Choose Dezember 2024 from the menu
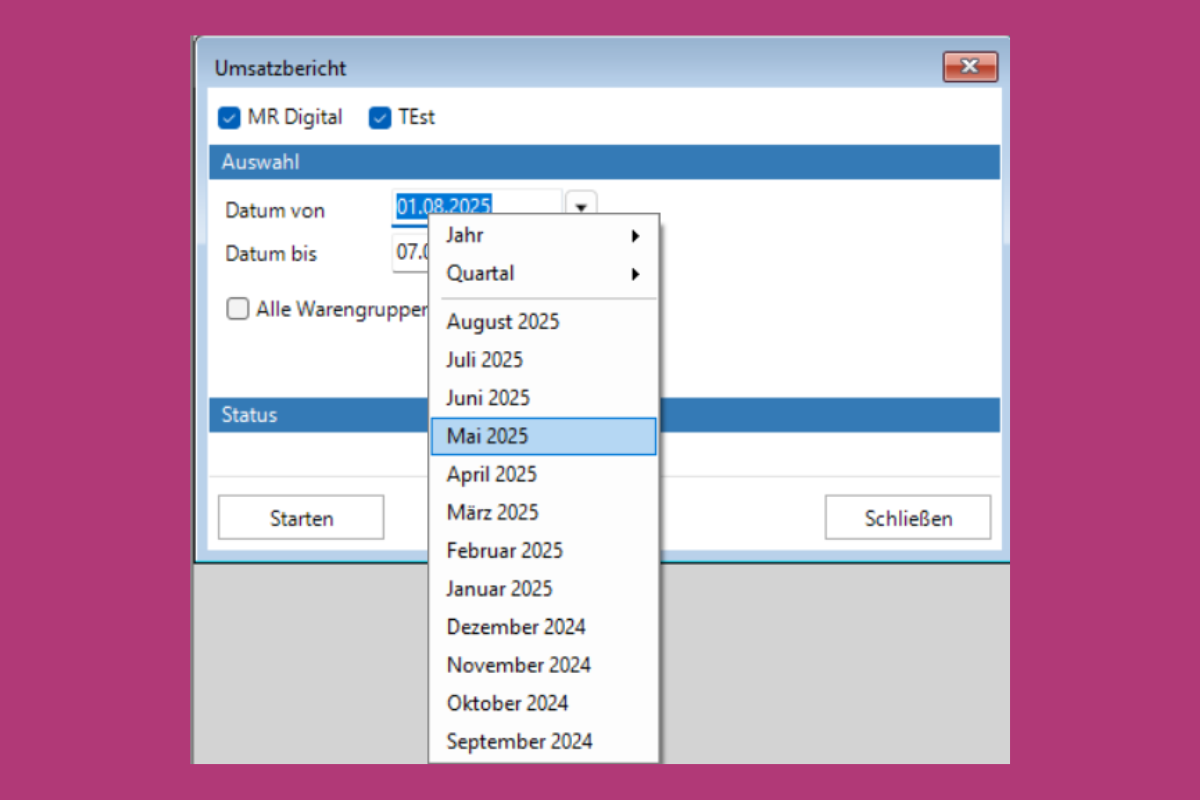 point(516,627)
